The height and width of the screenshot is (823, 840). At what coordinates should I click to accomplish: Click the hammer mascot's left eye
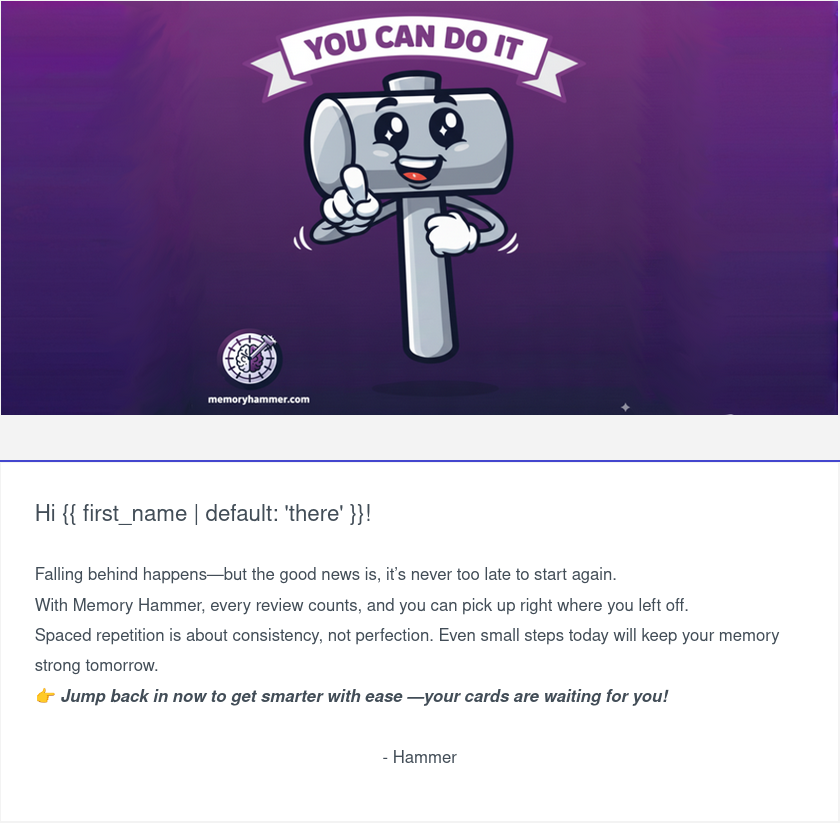tap(392, 131)
